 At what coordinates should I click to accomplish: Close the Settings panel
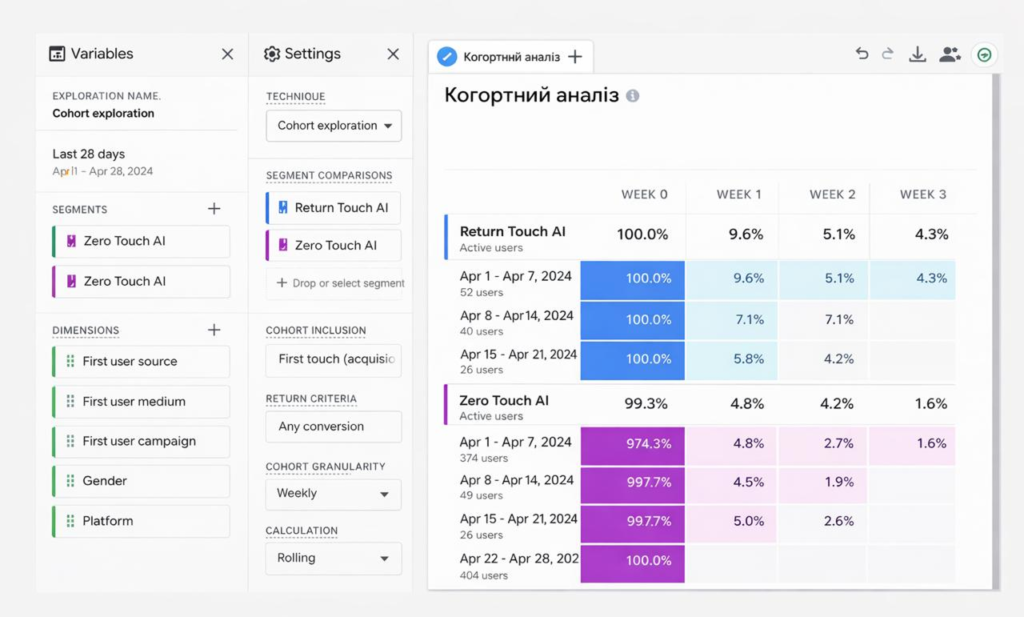pyautogui.click(x=393, y=54)
